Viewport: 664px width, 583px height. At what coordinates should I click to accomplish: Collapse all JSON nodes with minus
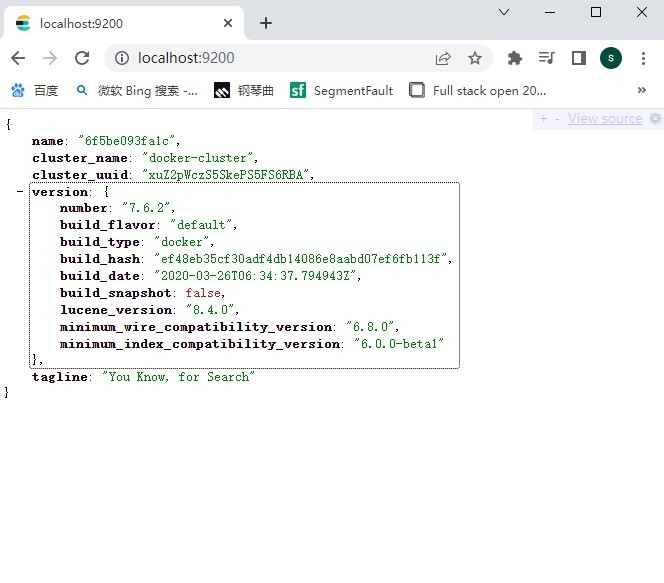[556, 119]
